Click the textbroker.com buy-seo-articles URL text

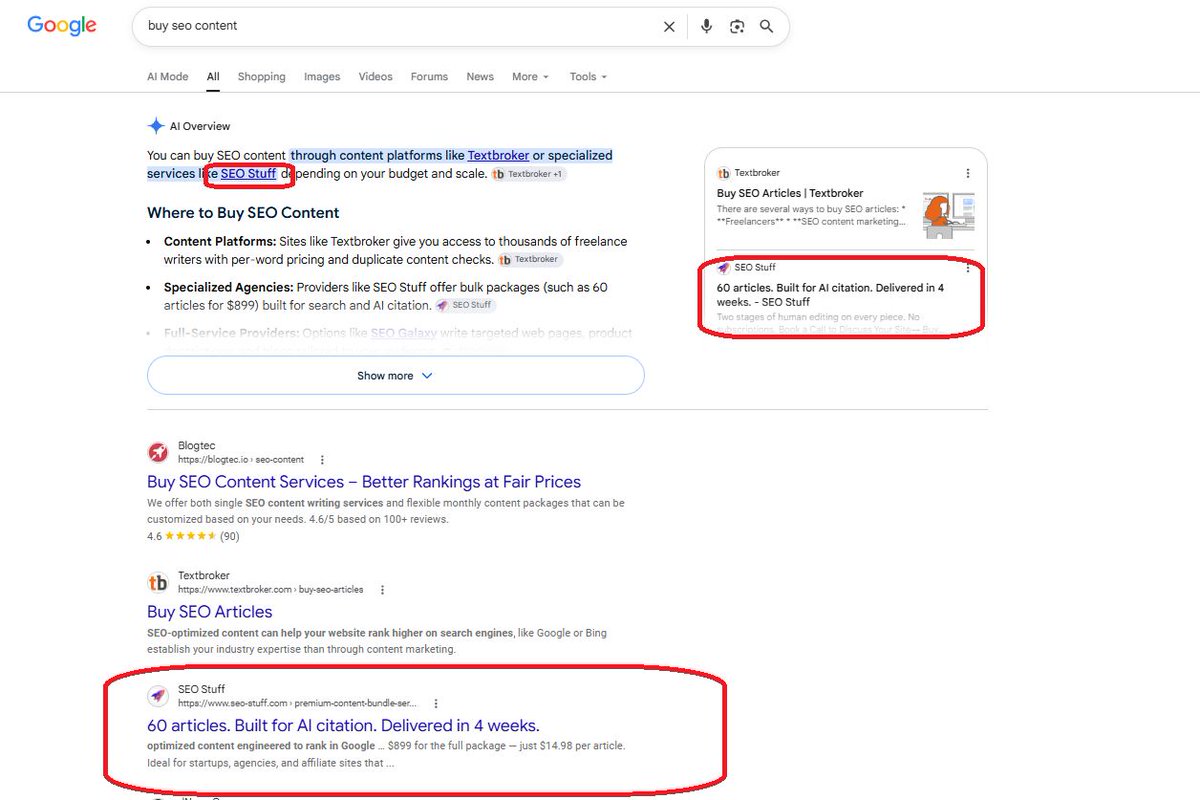tap(271, 590)
